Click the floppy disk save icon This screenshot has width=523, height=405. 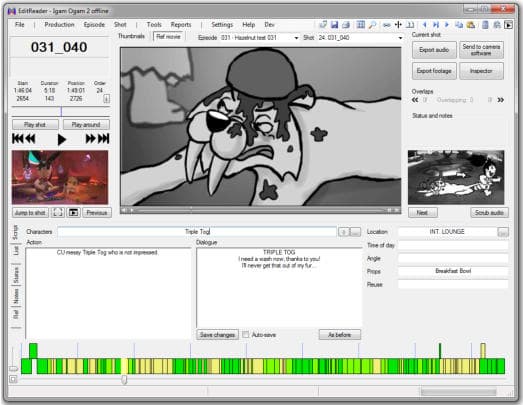point(334,25)
